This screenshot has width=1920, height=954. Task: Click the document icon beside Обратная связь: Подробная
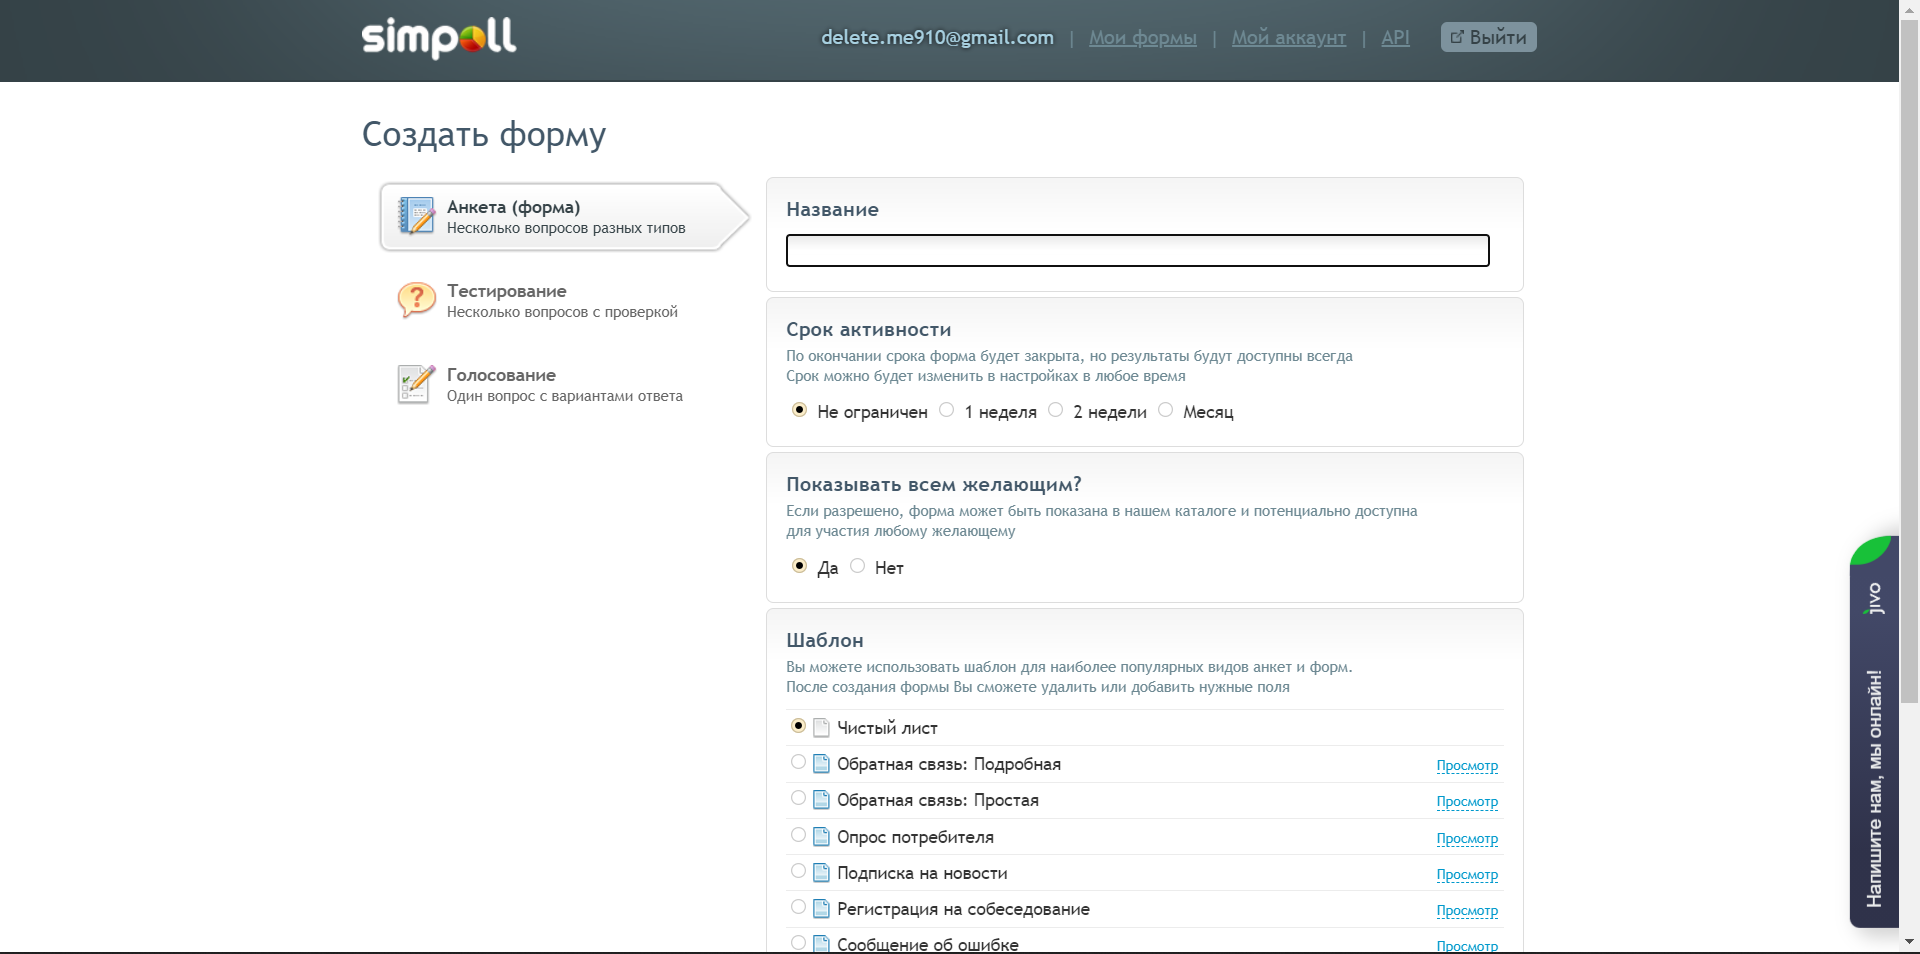821,763
